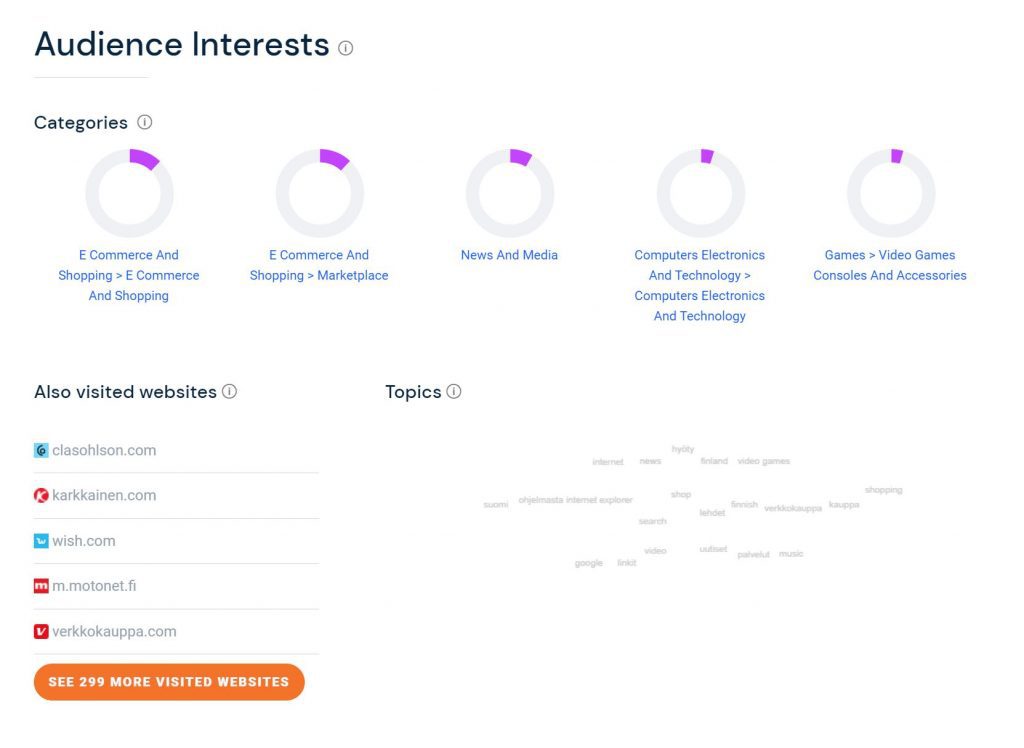
Task: Click info icon beside Also visited websites
Action: click(230, 391)
